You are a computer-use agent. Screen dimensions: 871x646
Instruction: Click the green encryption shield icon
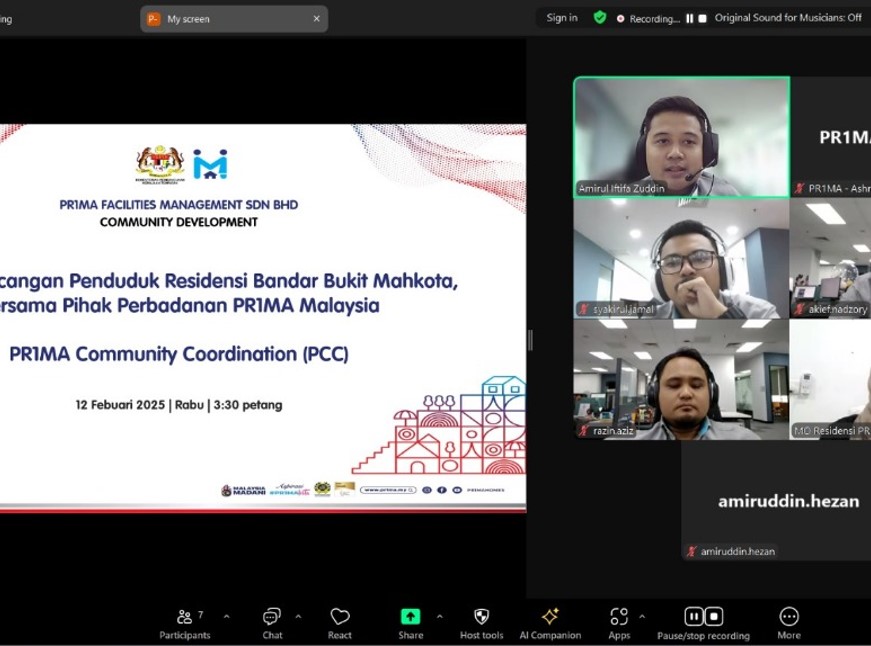pos(600,18)
